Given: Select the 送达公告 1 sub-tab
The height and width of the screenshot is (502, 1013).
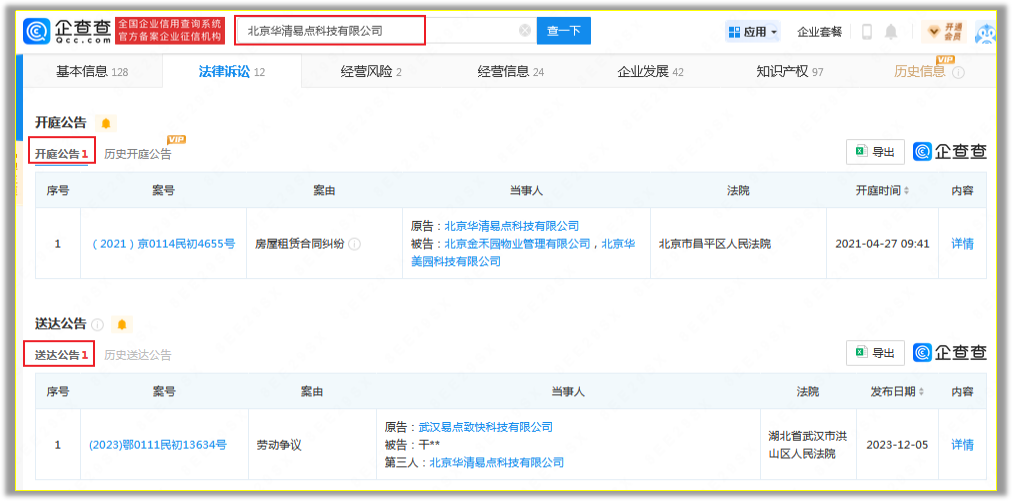Looking at the screenshot, I should (60, 355).
